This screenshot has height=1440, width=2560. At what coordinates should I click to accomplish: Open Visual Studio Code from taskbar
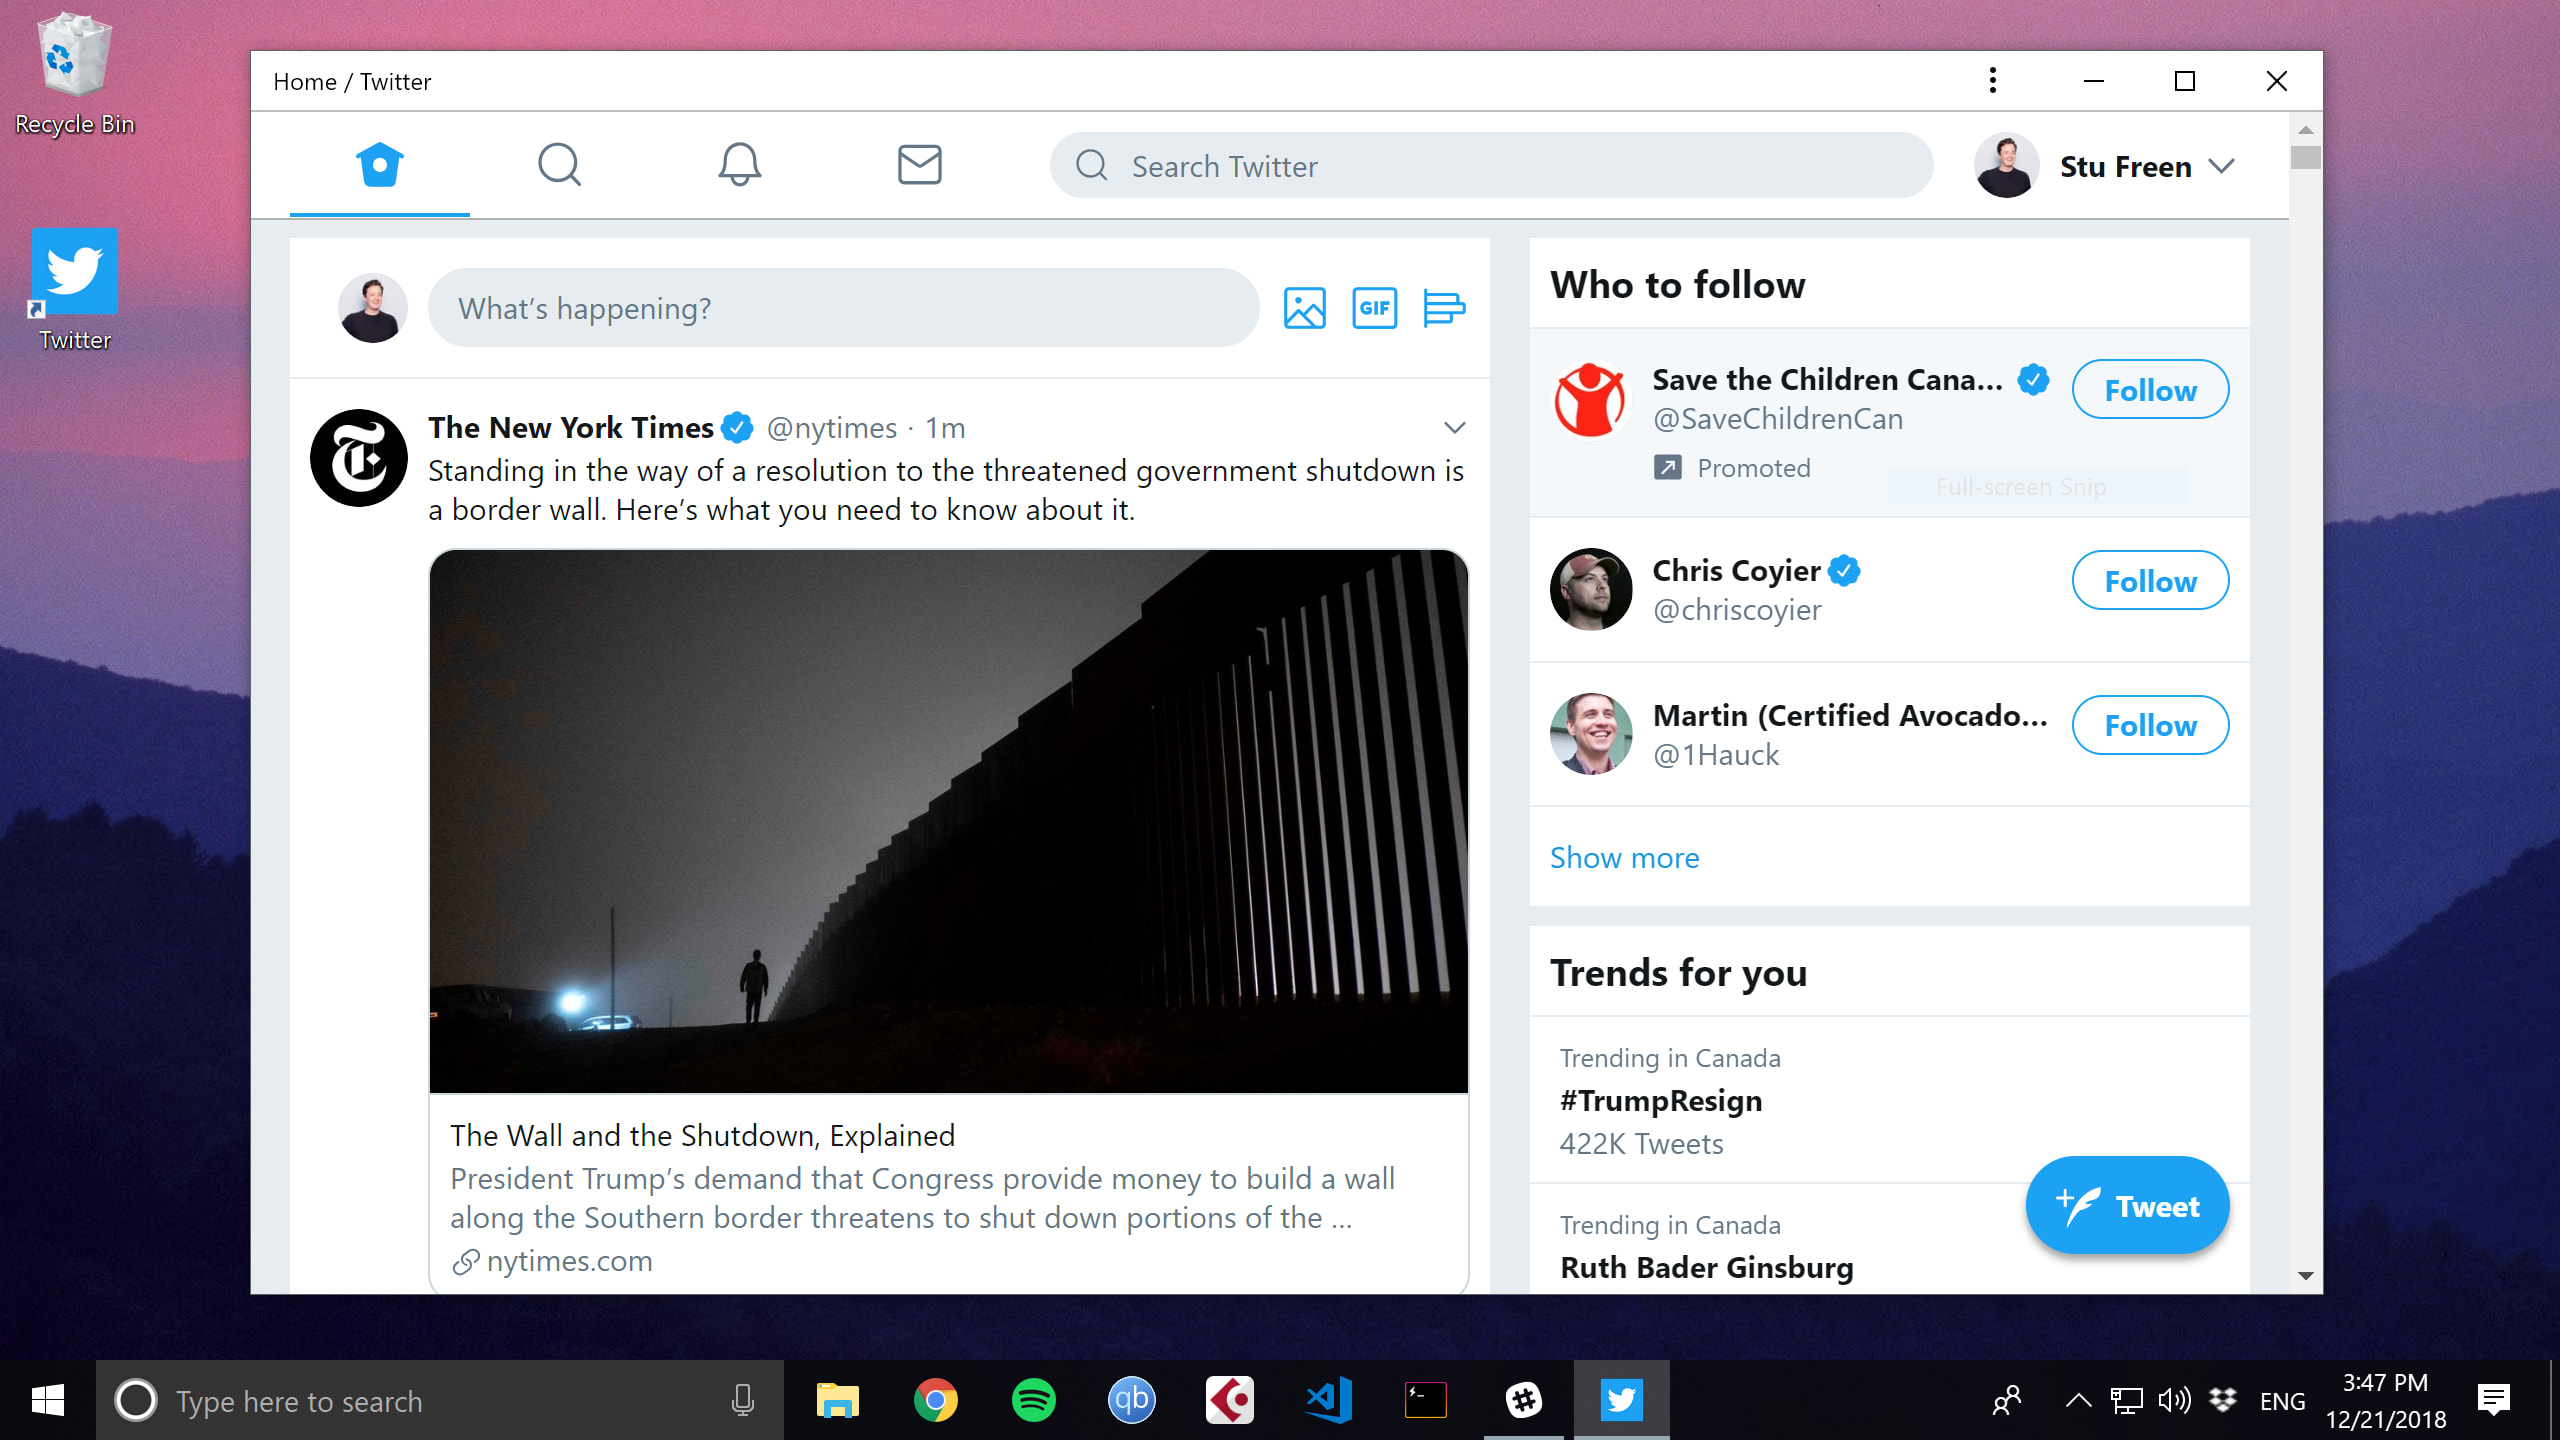point(1328,1400)
